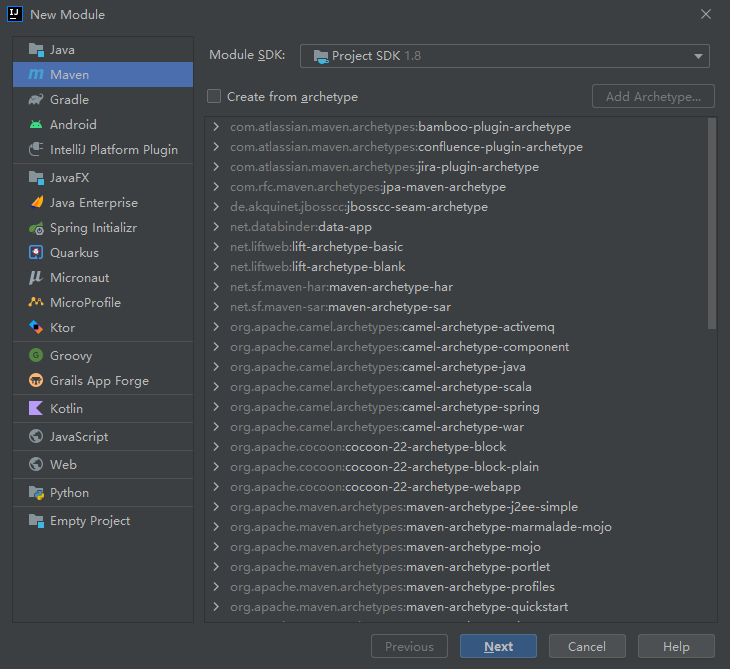Expand the camel-archetype-spring node
Image resolution: width=730 pixels, height=669 pixels.
(x=216, y=407)
